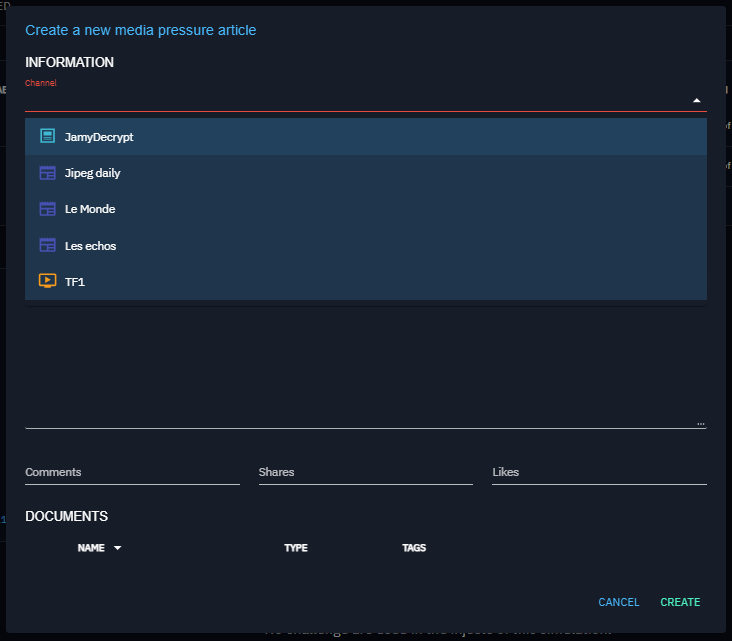This screenshot has width=732, height=641.
Task: Focus the Comments input field
Action: (132, 472)
